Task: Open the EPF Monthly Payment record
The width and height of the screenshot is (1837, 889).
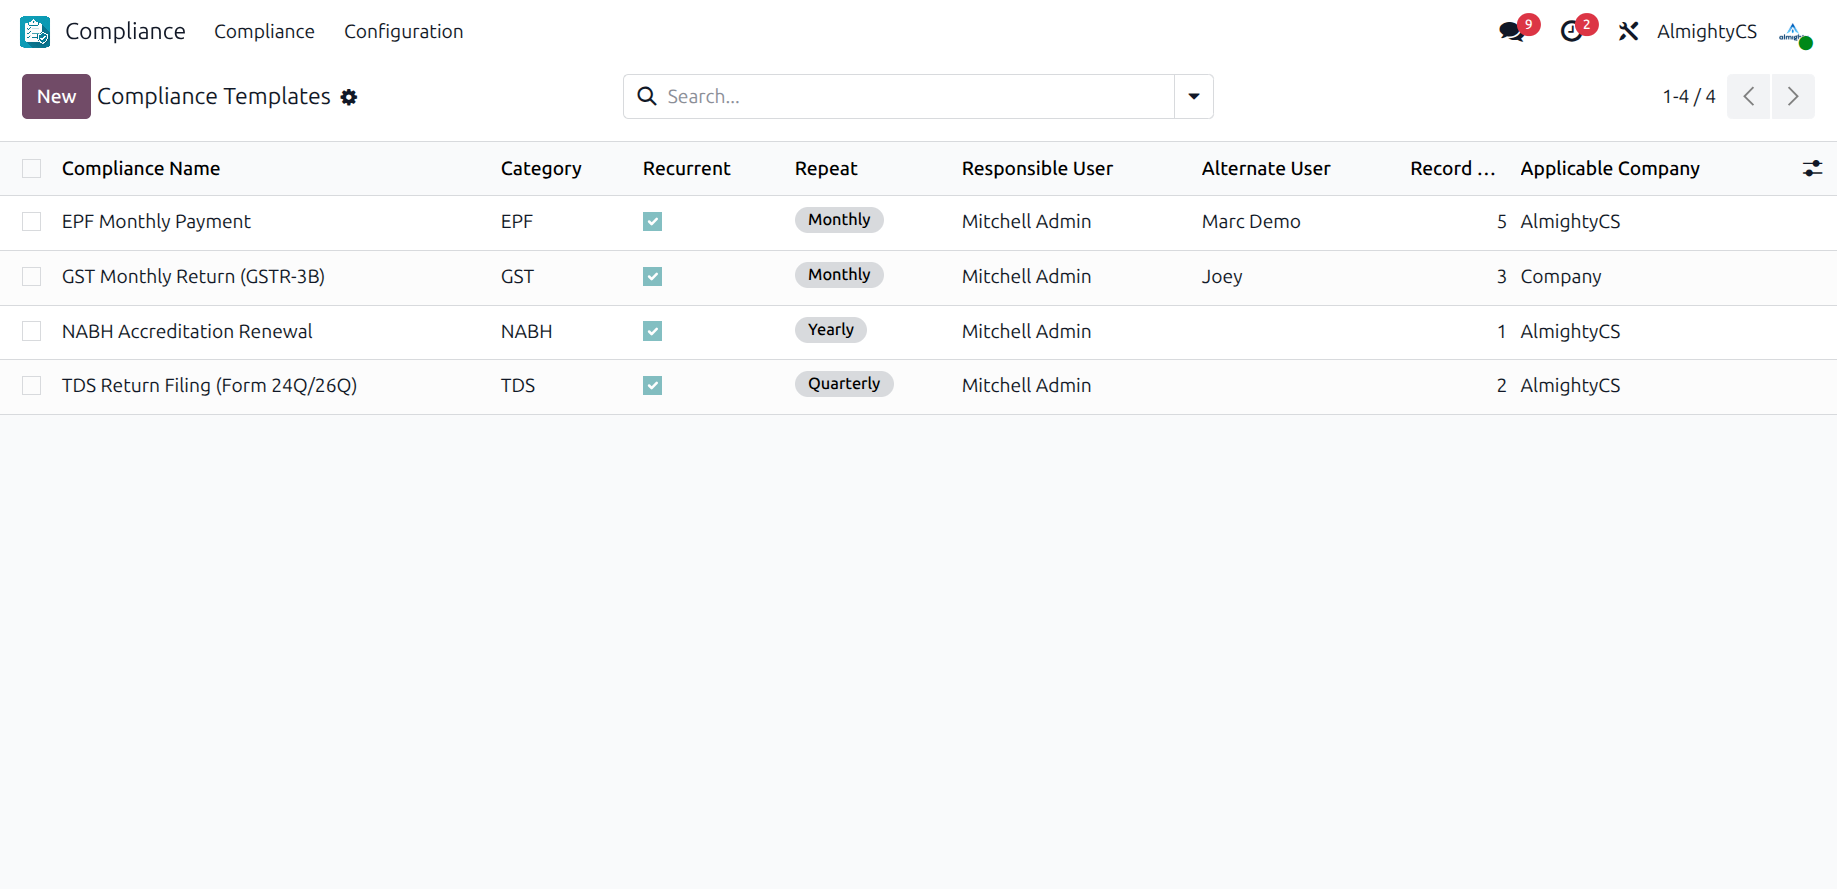Action: pos(156,222)
